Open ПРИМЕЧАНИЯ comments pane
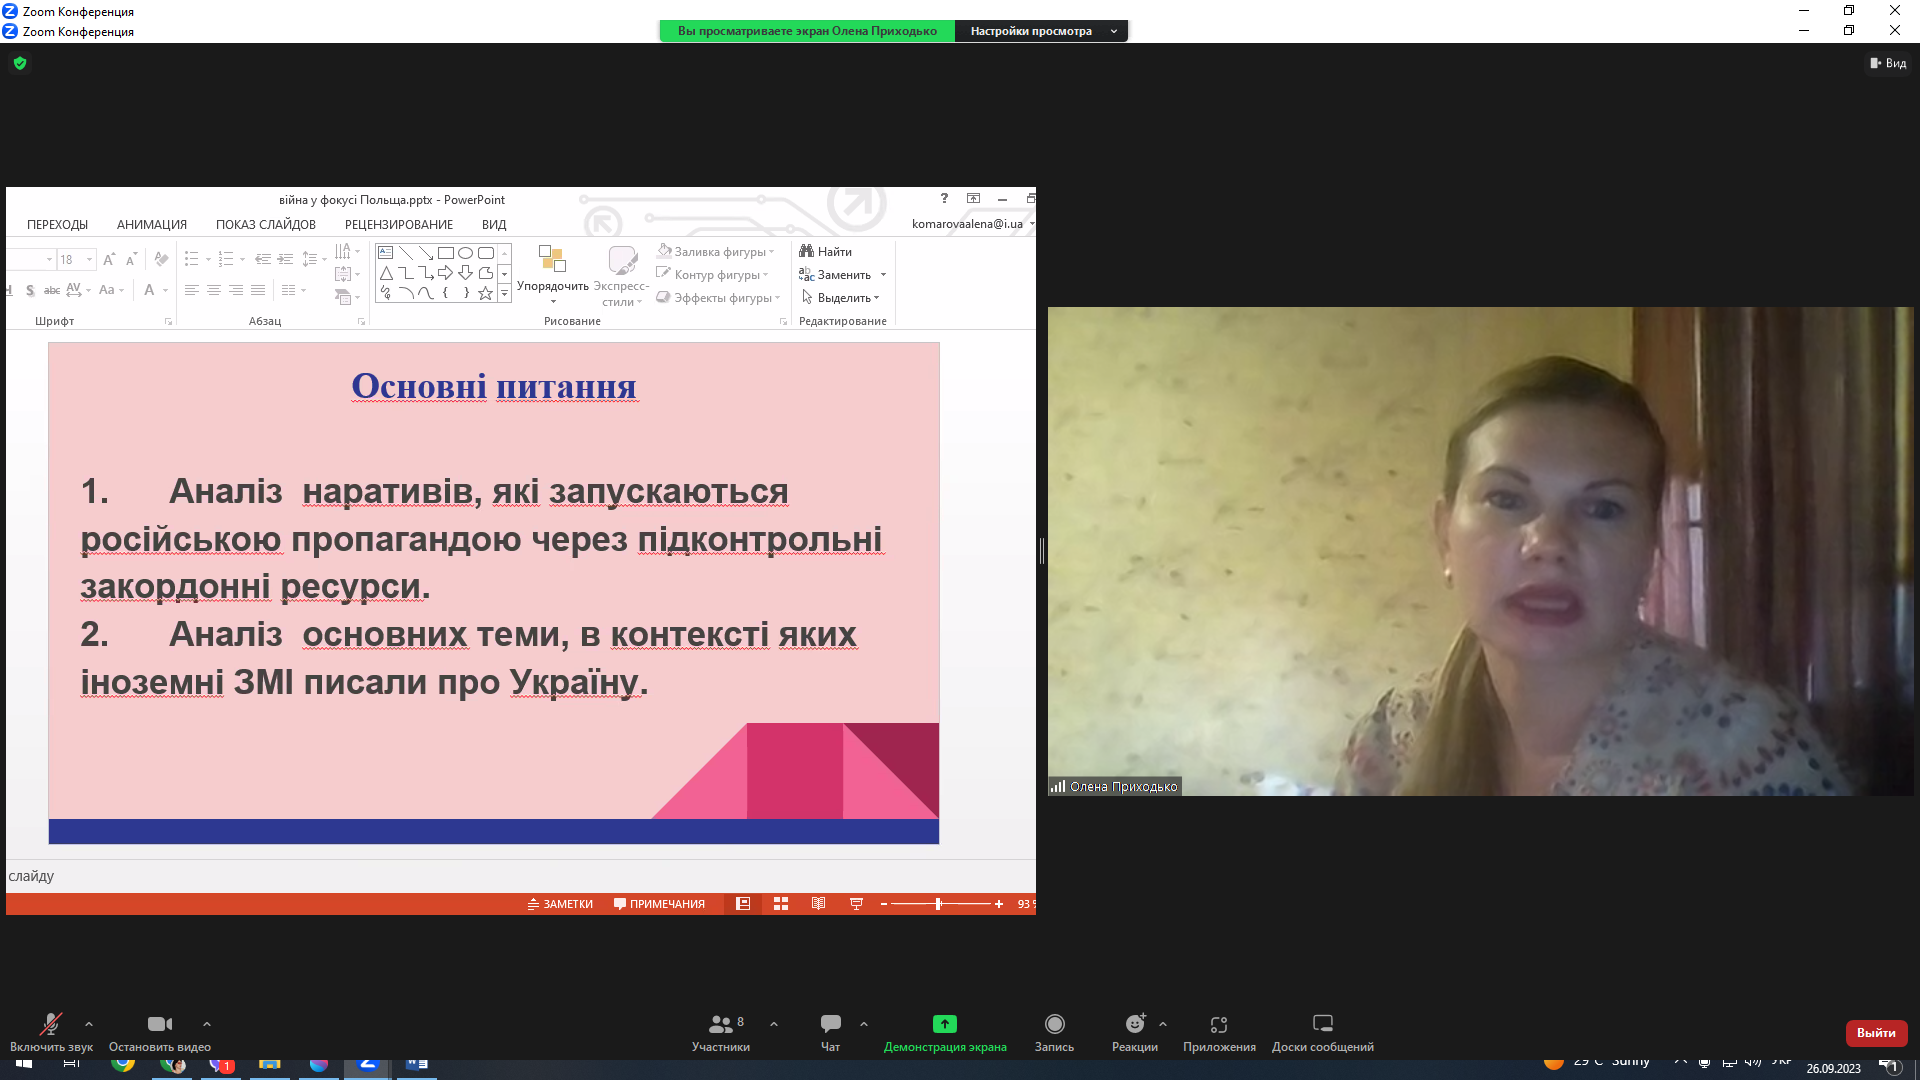Viewport: 1920px width, 1080px height. 659,904
